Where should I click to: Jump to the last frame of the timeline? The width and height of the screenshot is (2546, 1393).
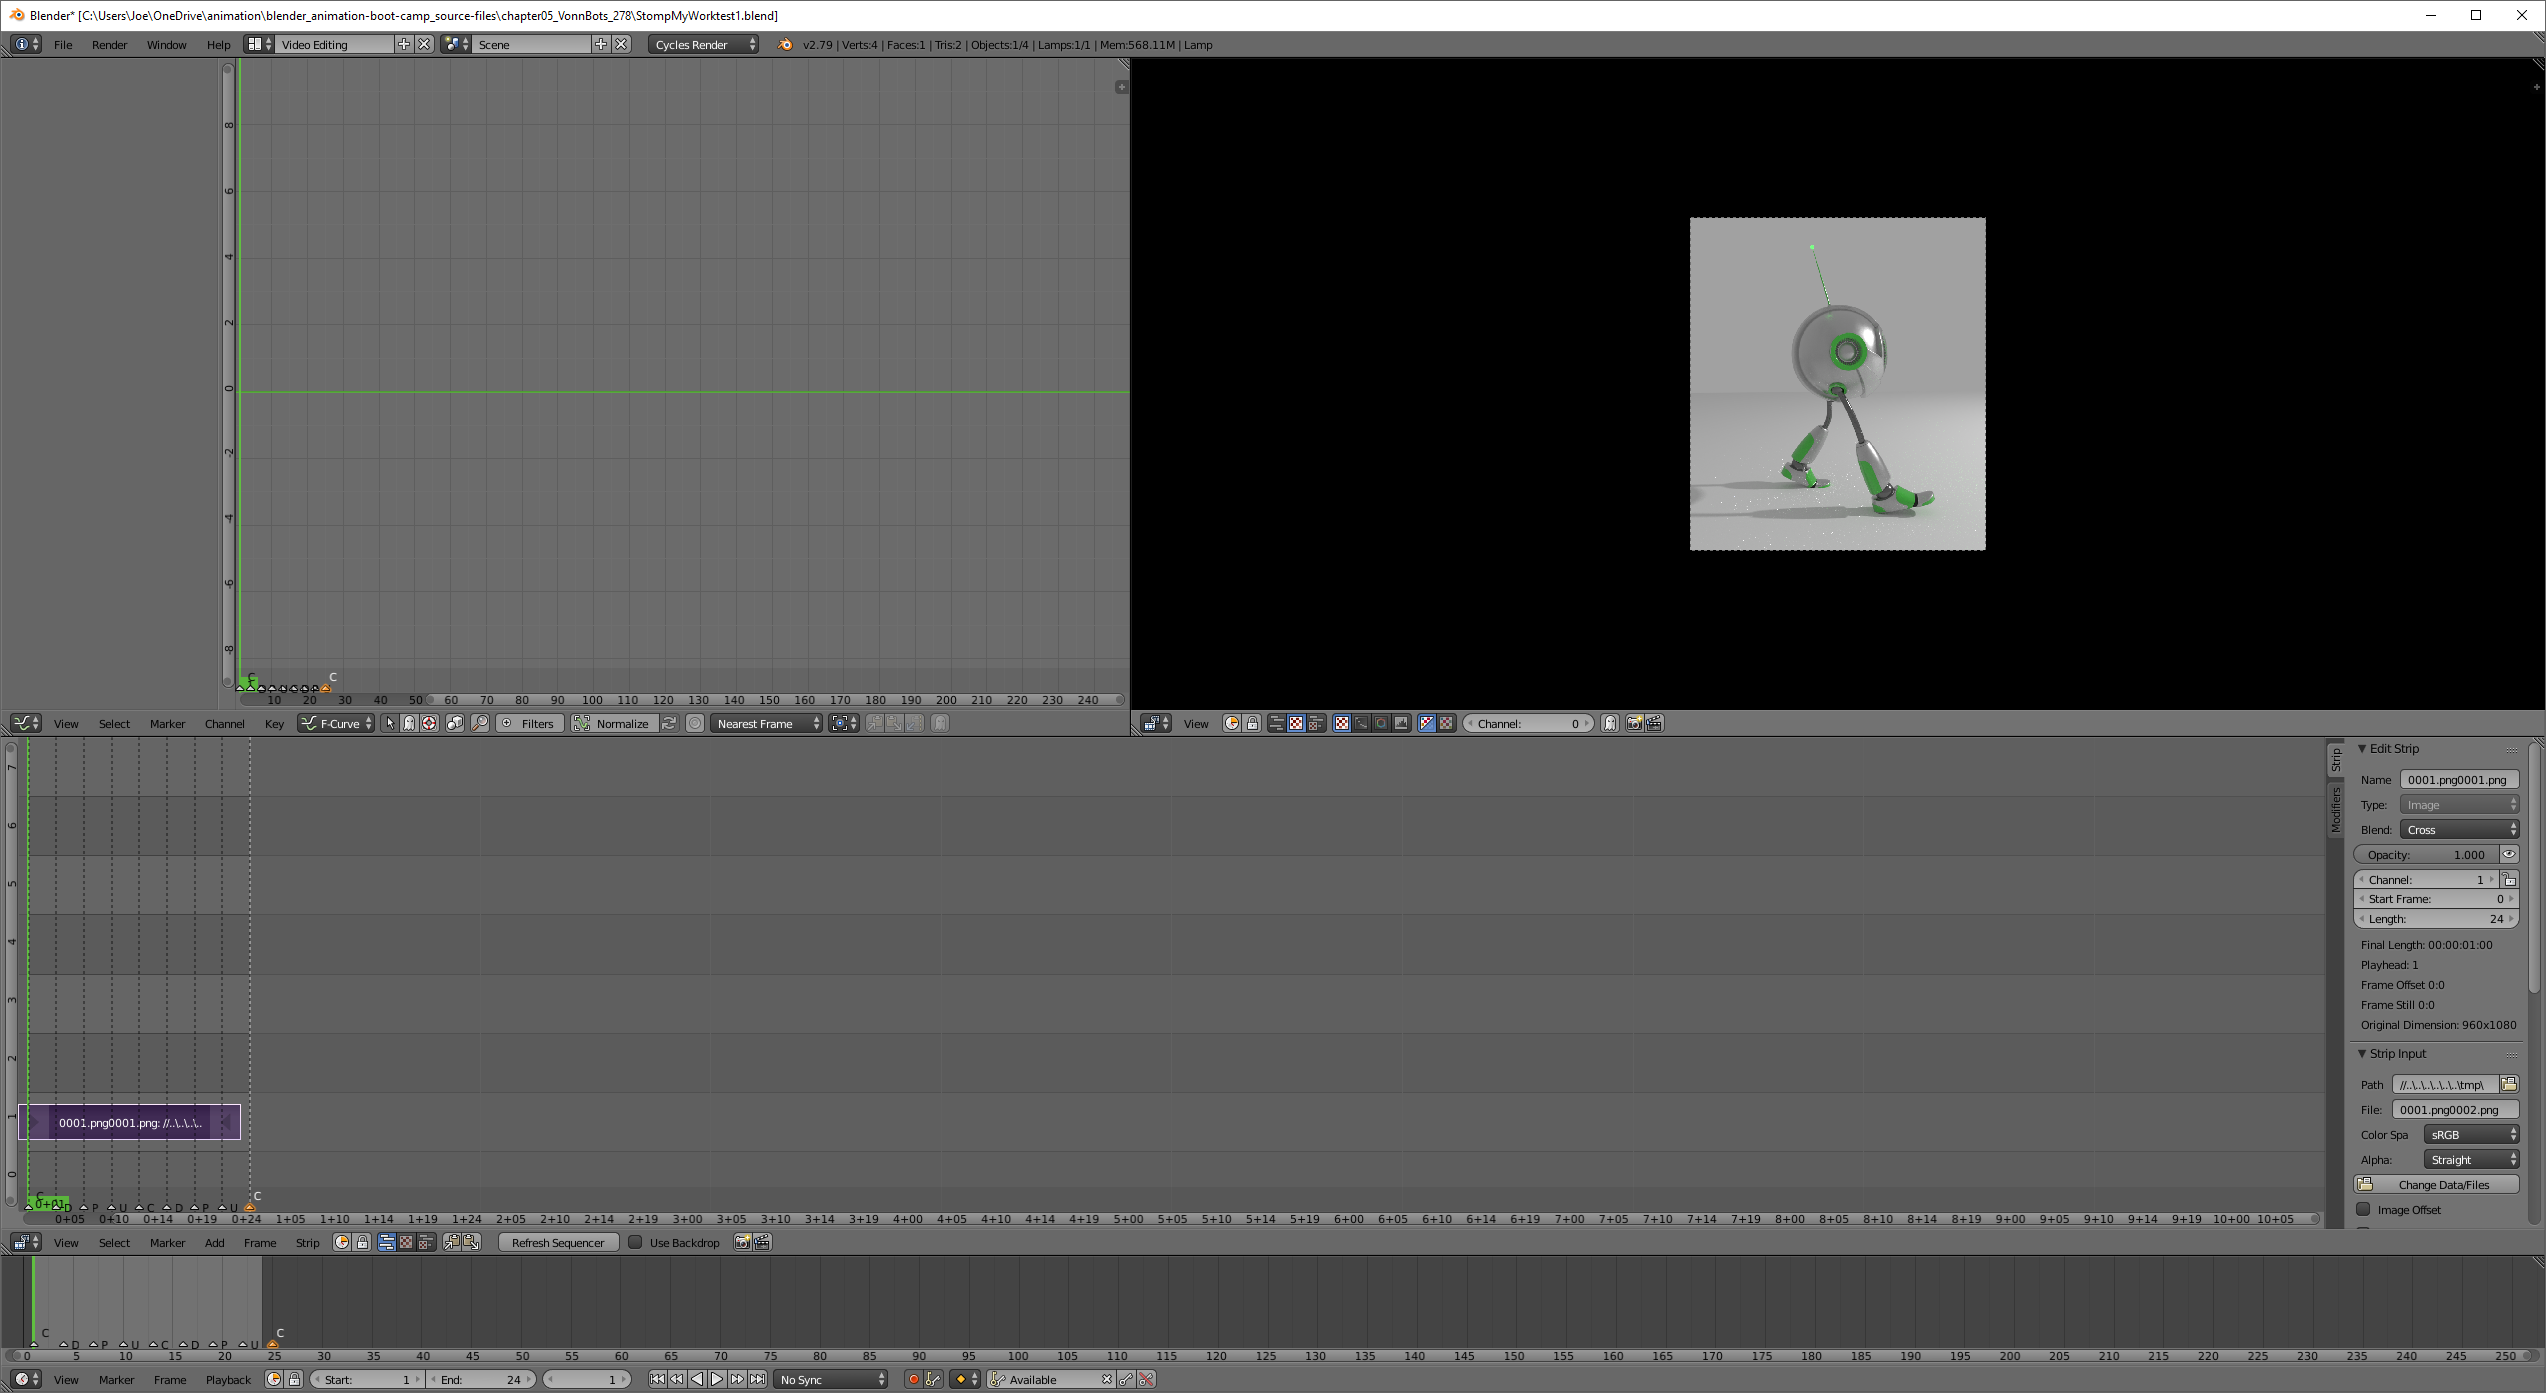click(x=757, y=1379)
